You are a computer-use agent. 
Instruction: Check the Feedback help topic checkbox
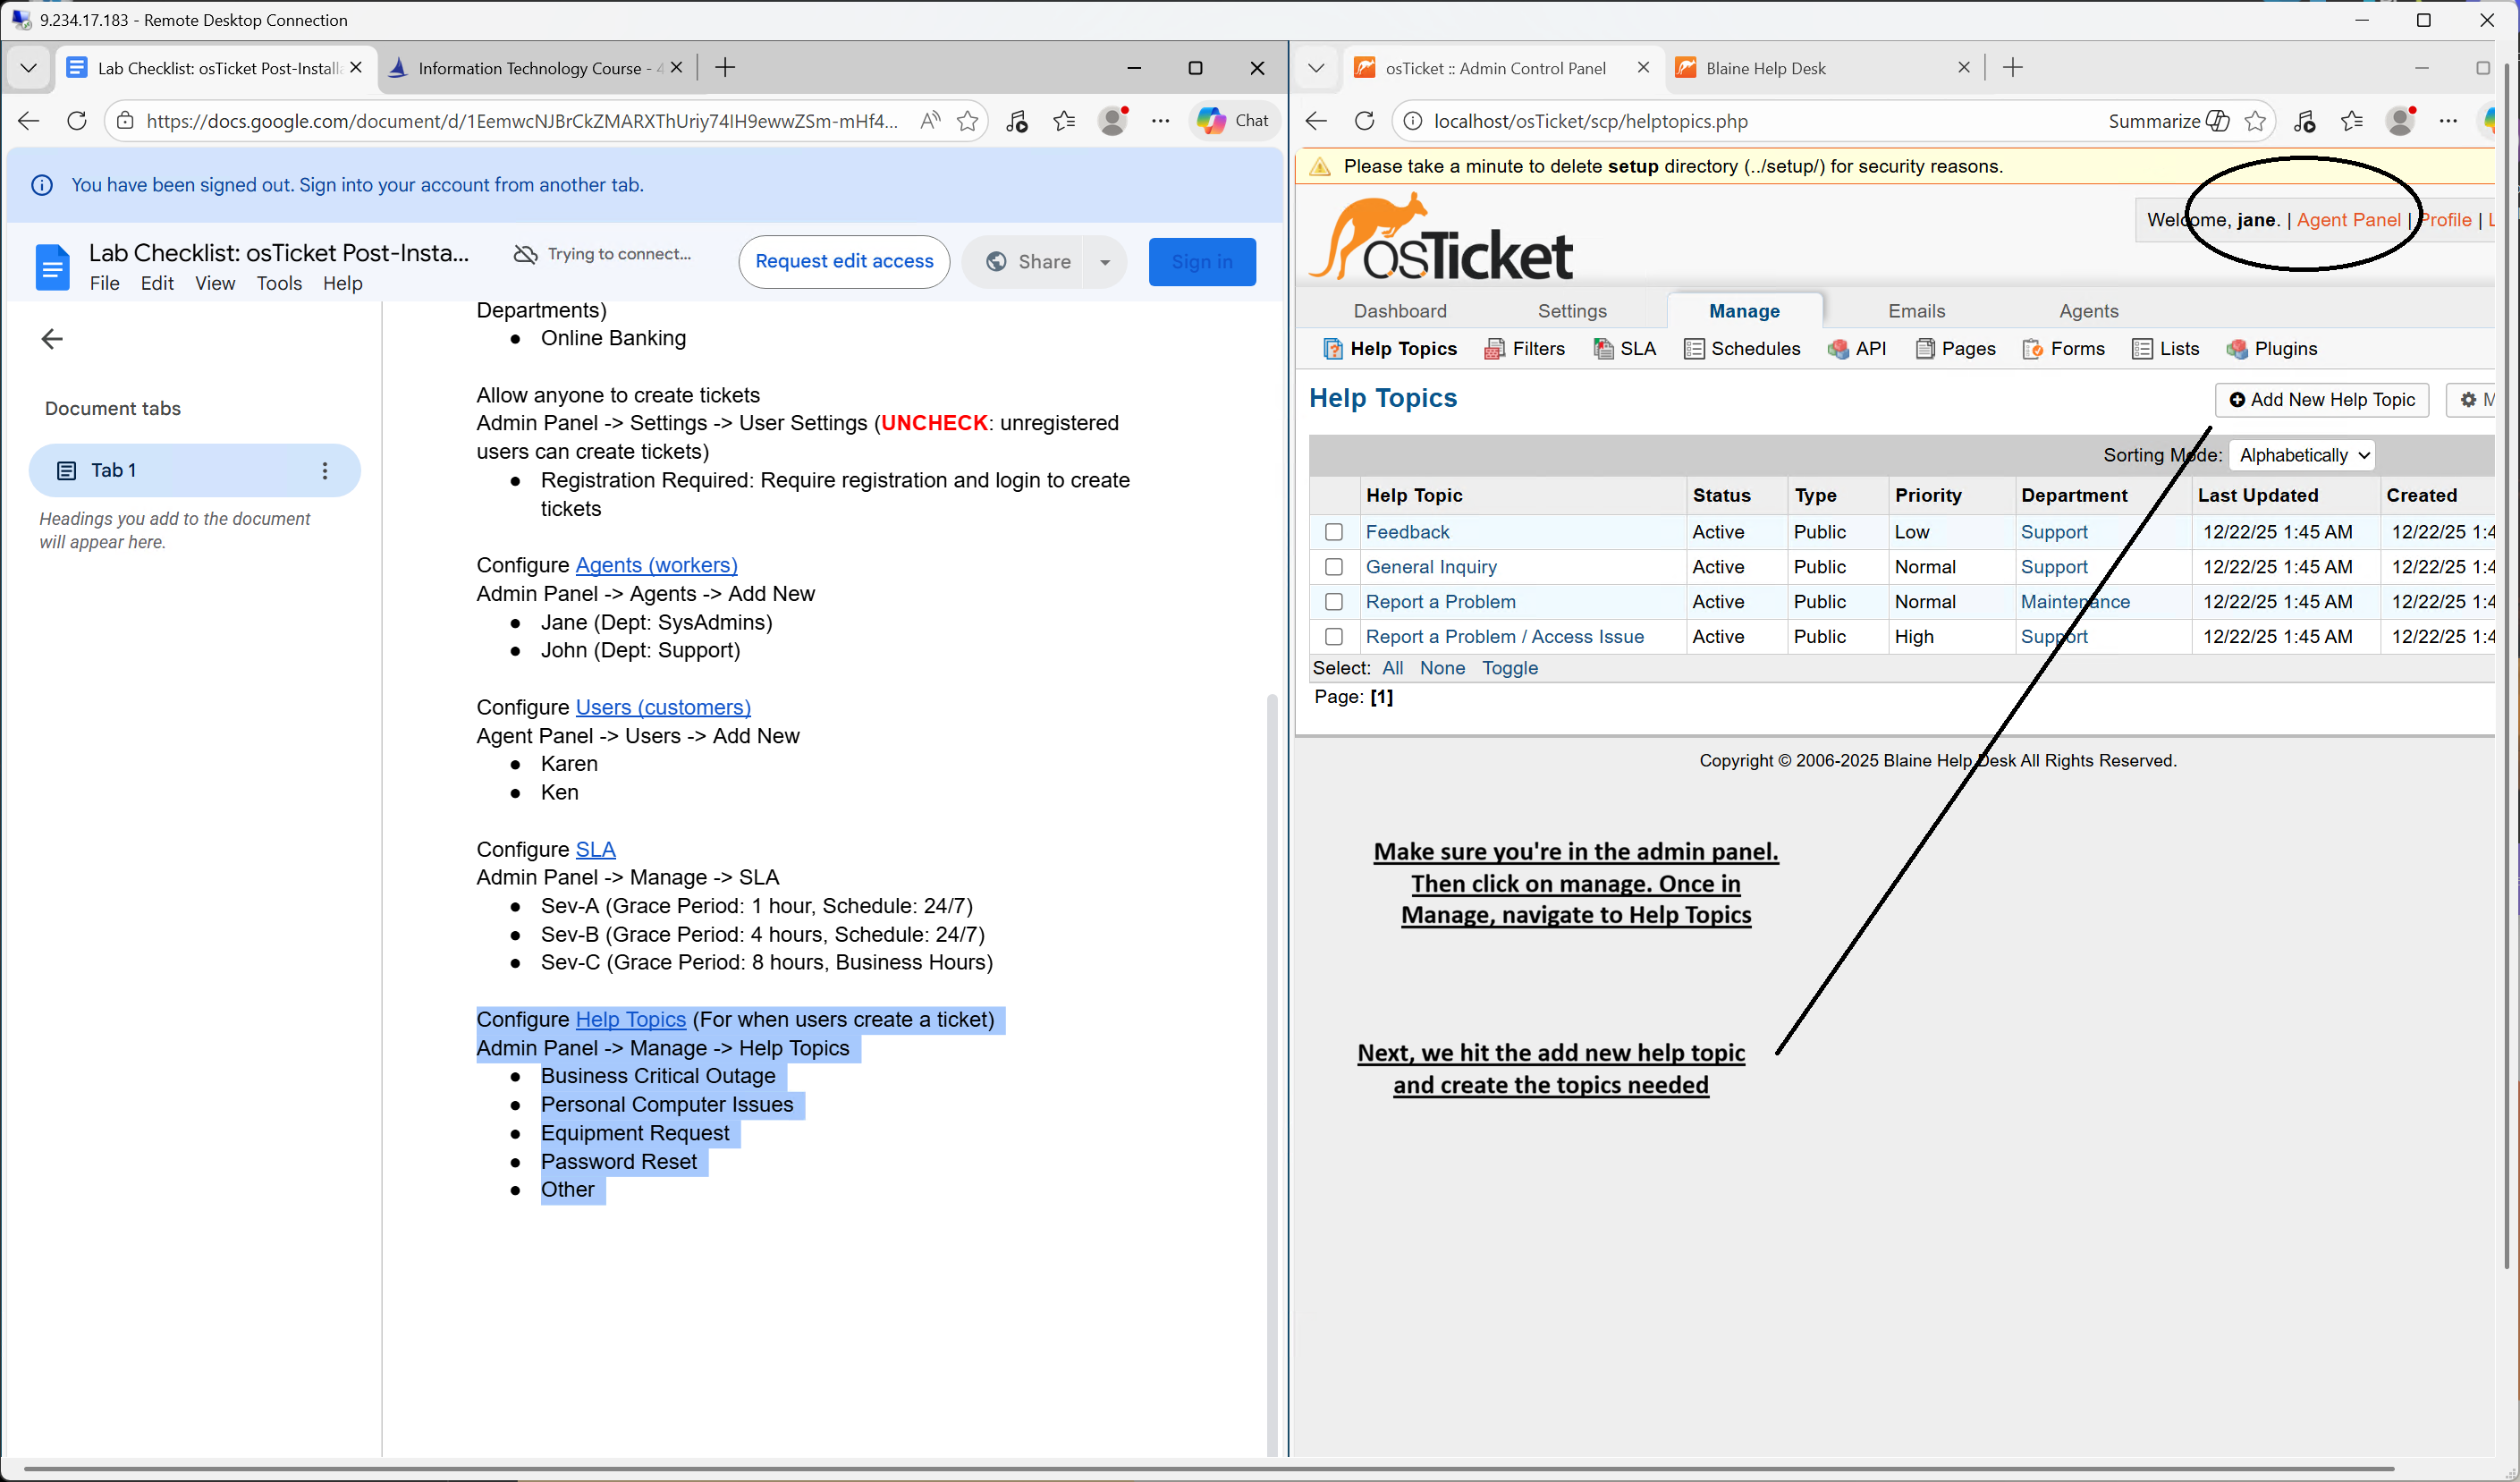(1333, 532)
